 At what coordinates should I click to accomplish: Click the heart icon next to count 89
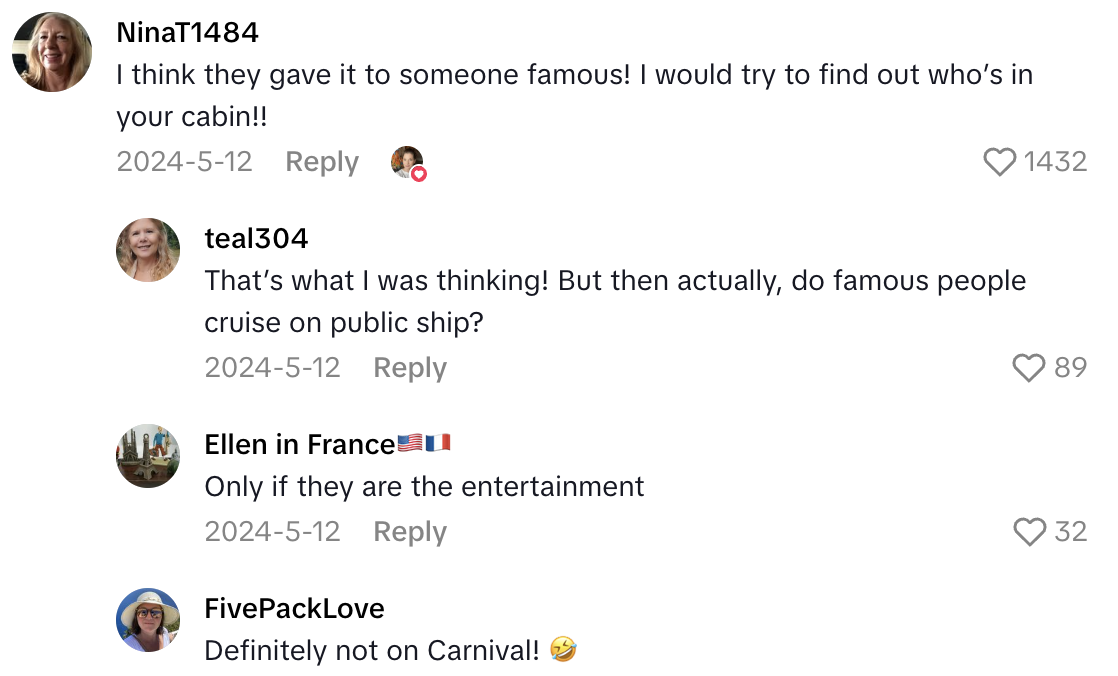1027,368
